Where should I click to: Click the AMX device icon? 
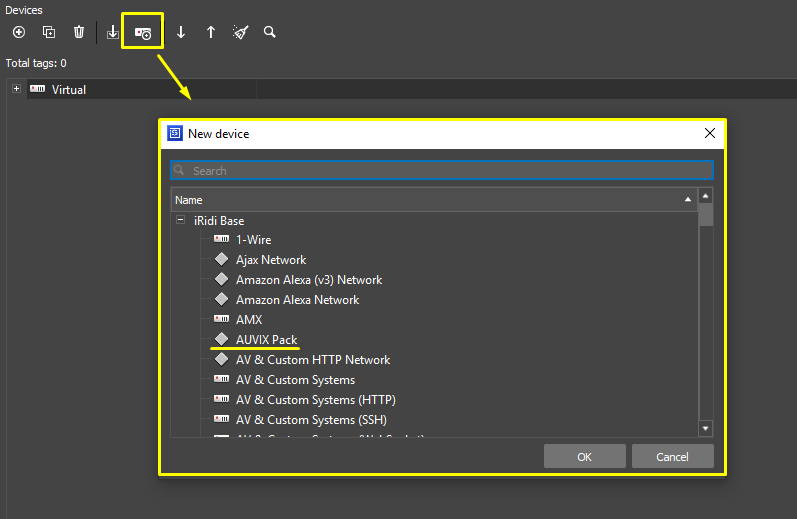pyautogui.click(x=222, y=319)
